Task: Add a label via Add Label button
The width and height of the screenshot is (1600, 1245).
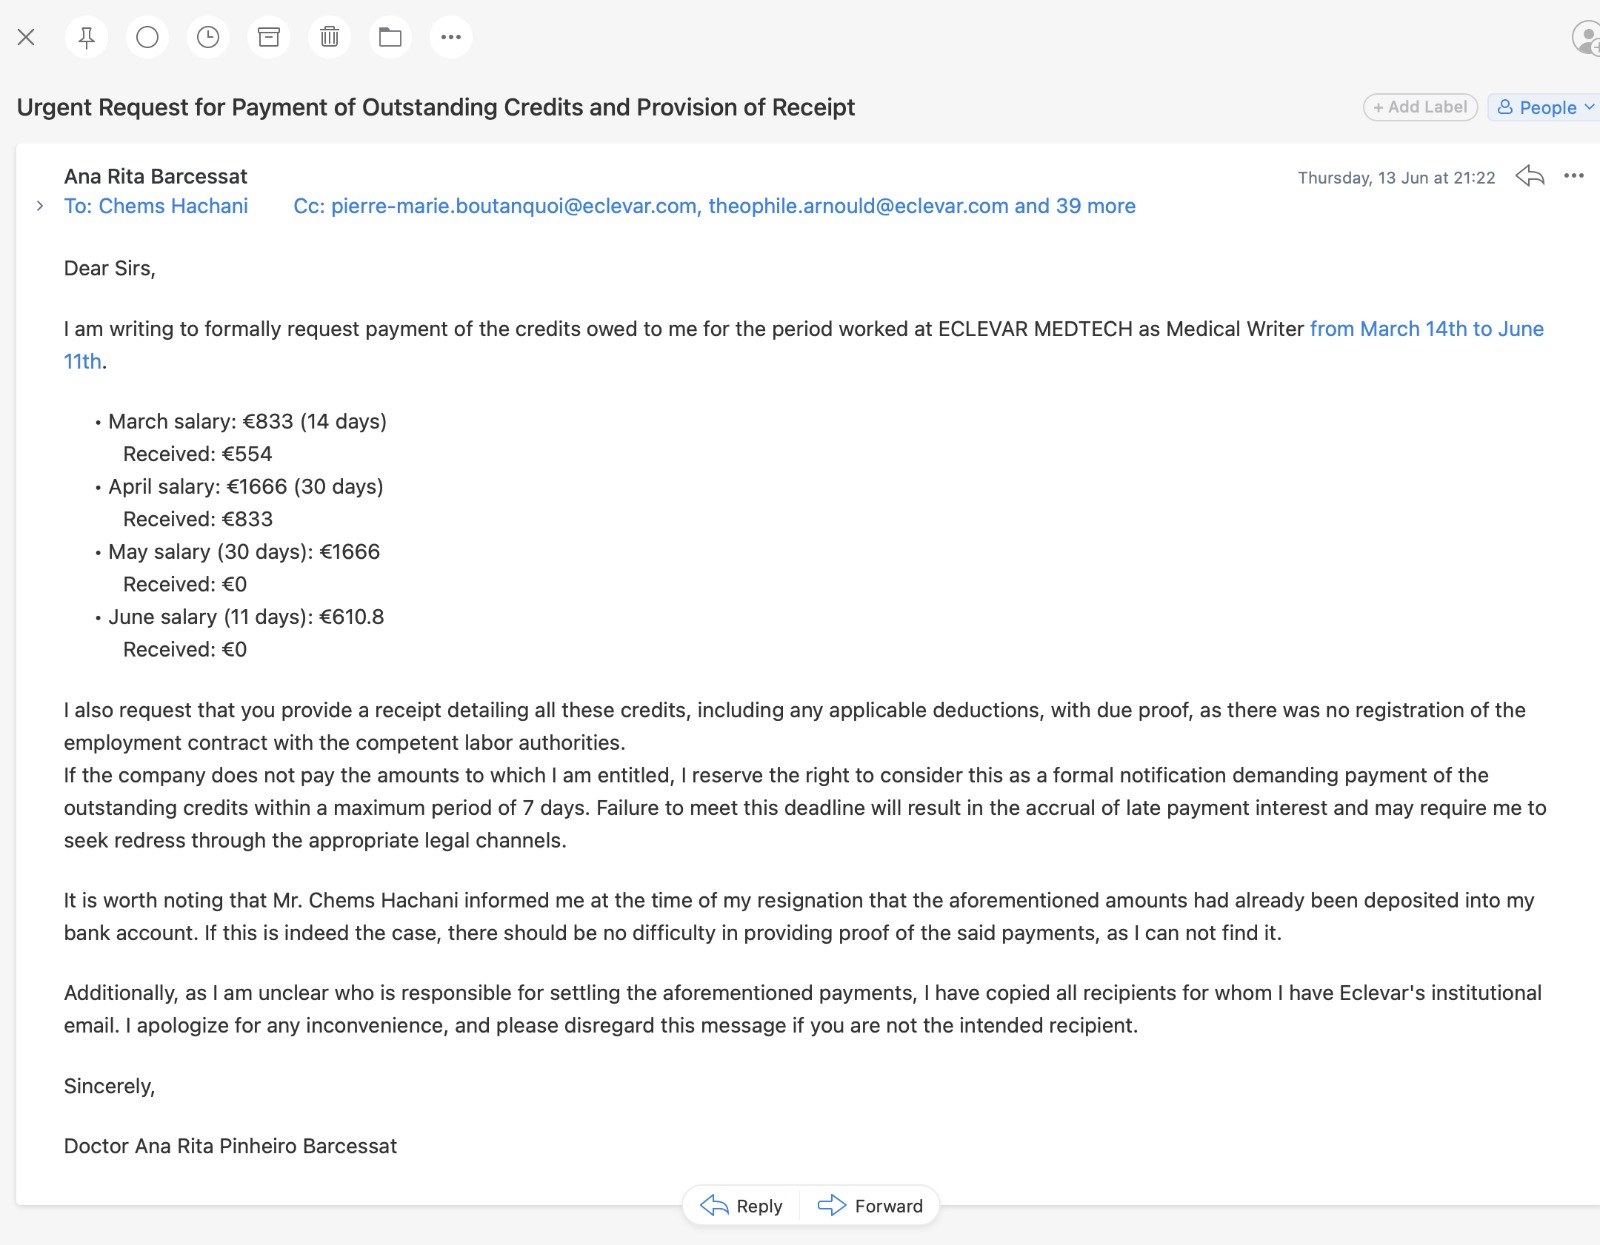Action: (1420, 107)
